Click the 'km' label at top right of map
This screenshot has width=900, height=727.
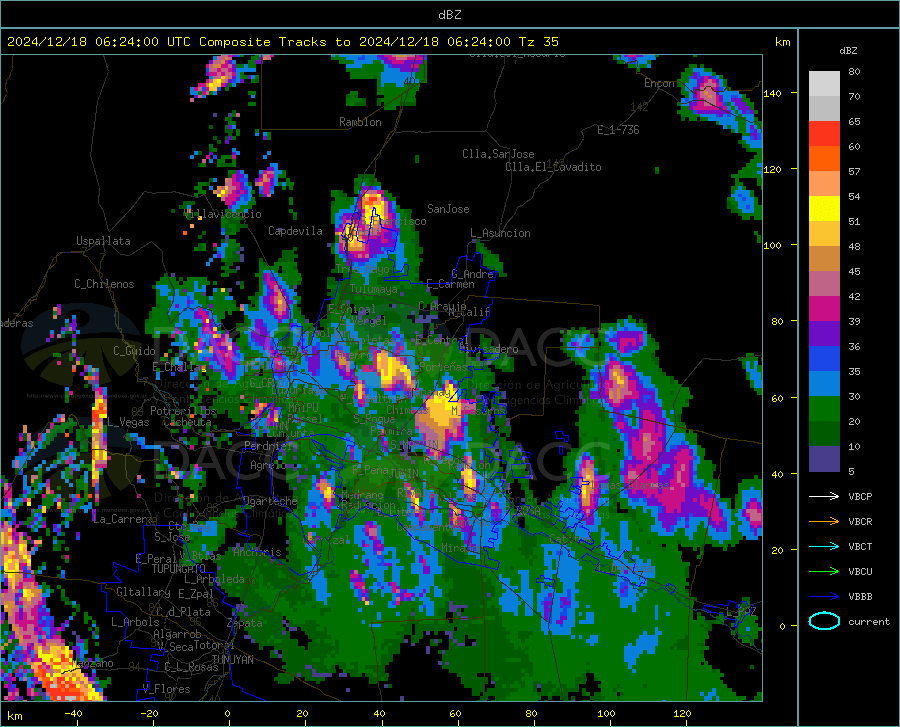pos(782,42)
